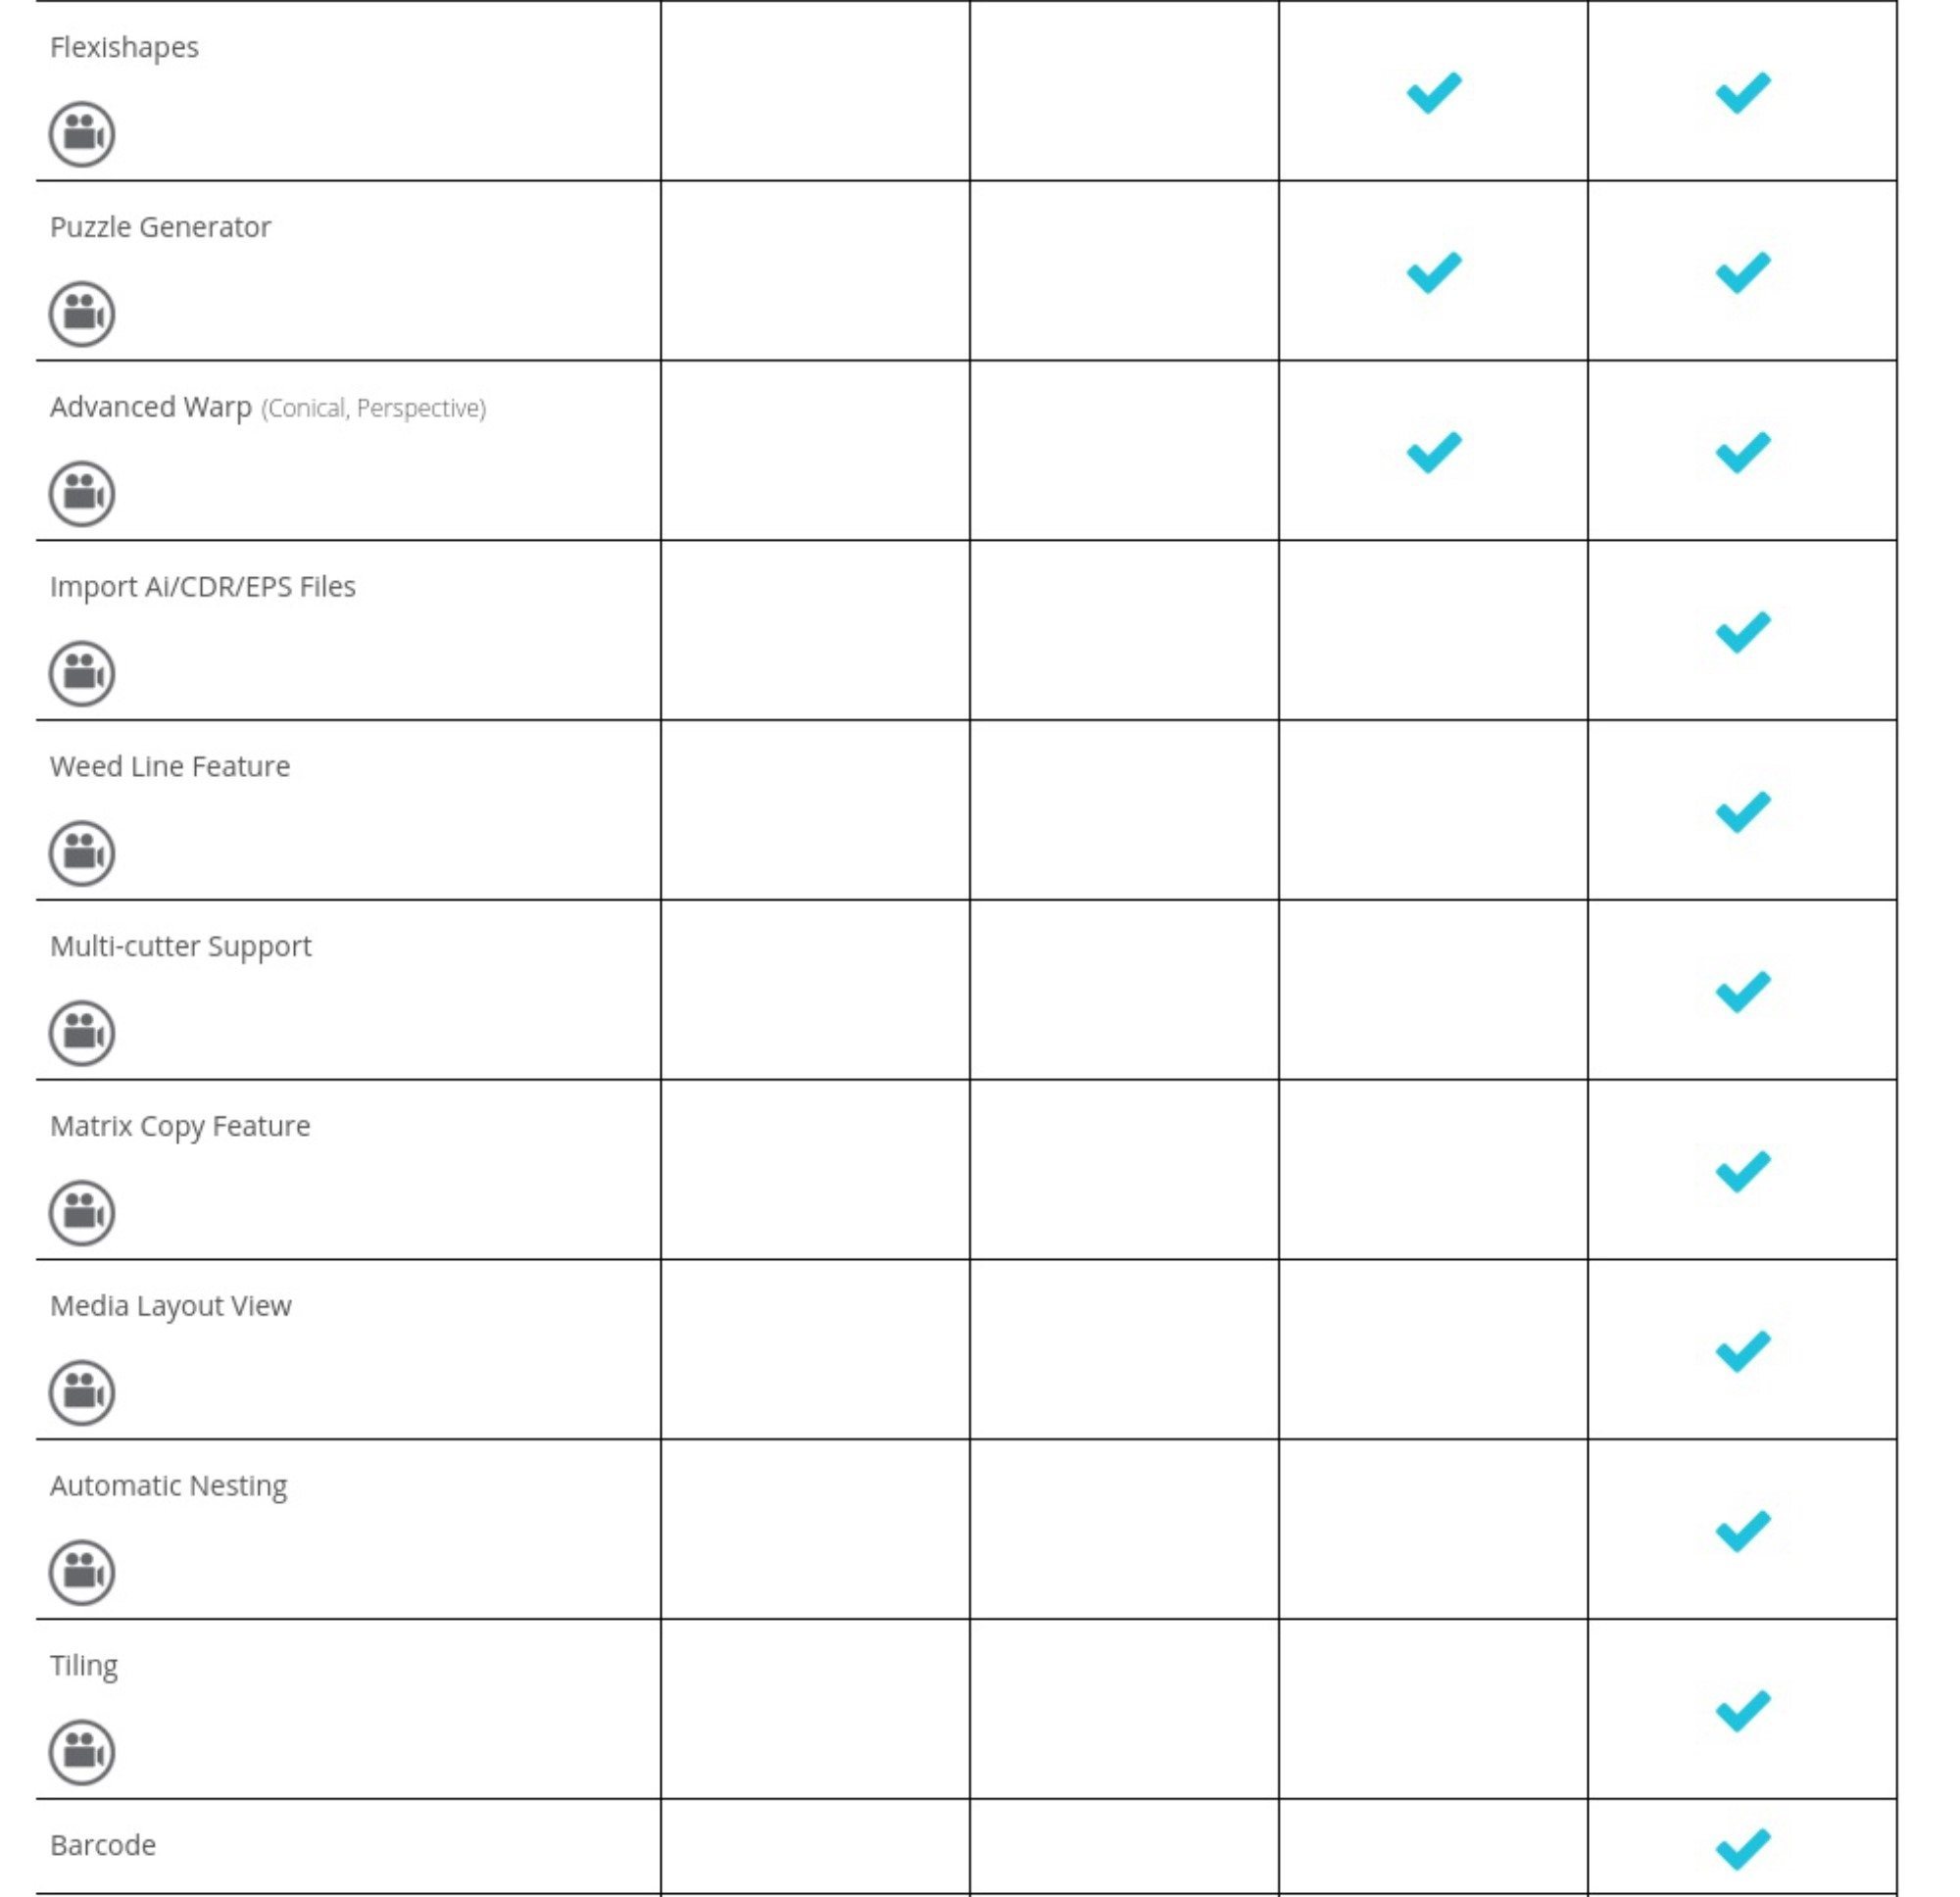Click the third-column checkmark for Advanced Warp
The height and width of the screenshot is (1897, 1960).
pyautogui.click(x=1433, y=452)
